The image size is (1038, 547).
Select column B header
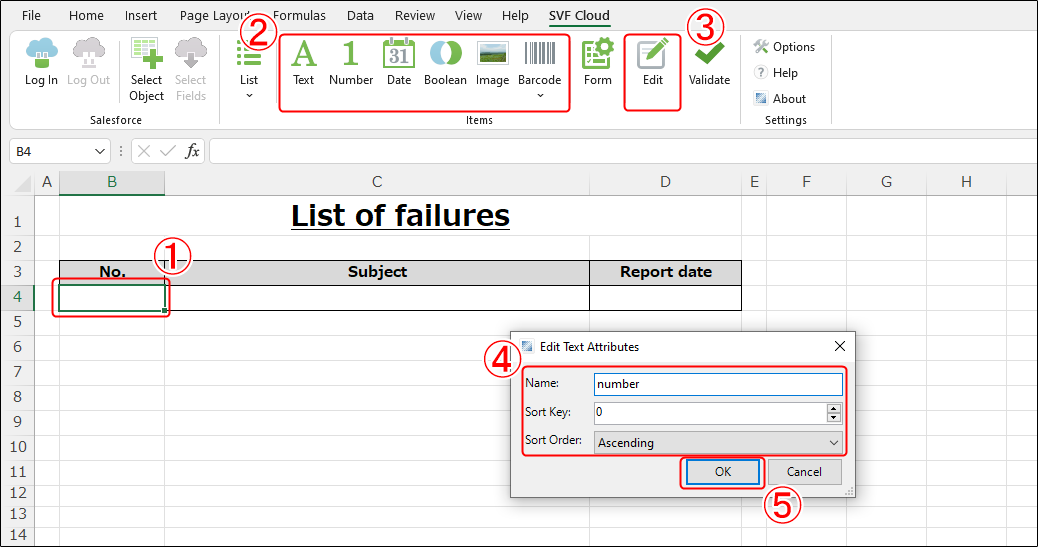point(112,182)
